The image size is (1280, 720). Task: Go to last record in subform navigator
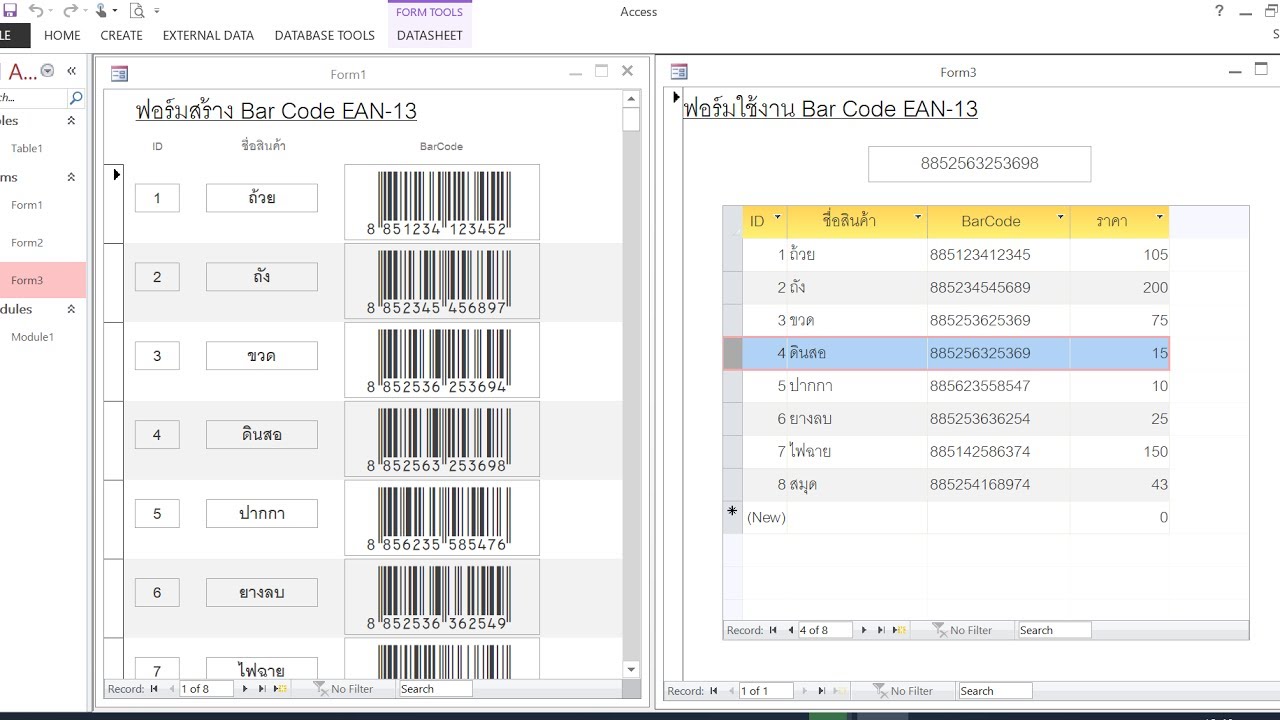click(881, 630)
